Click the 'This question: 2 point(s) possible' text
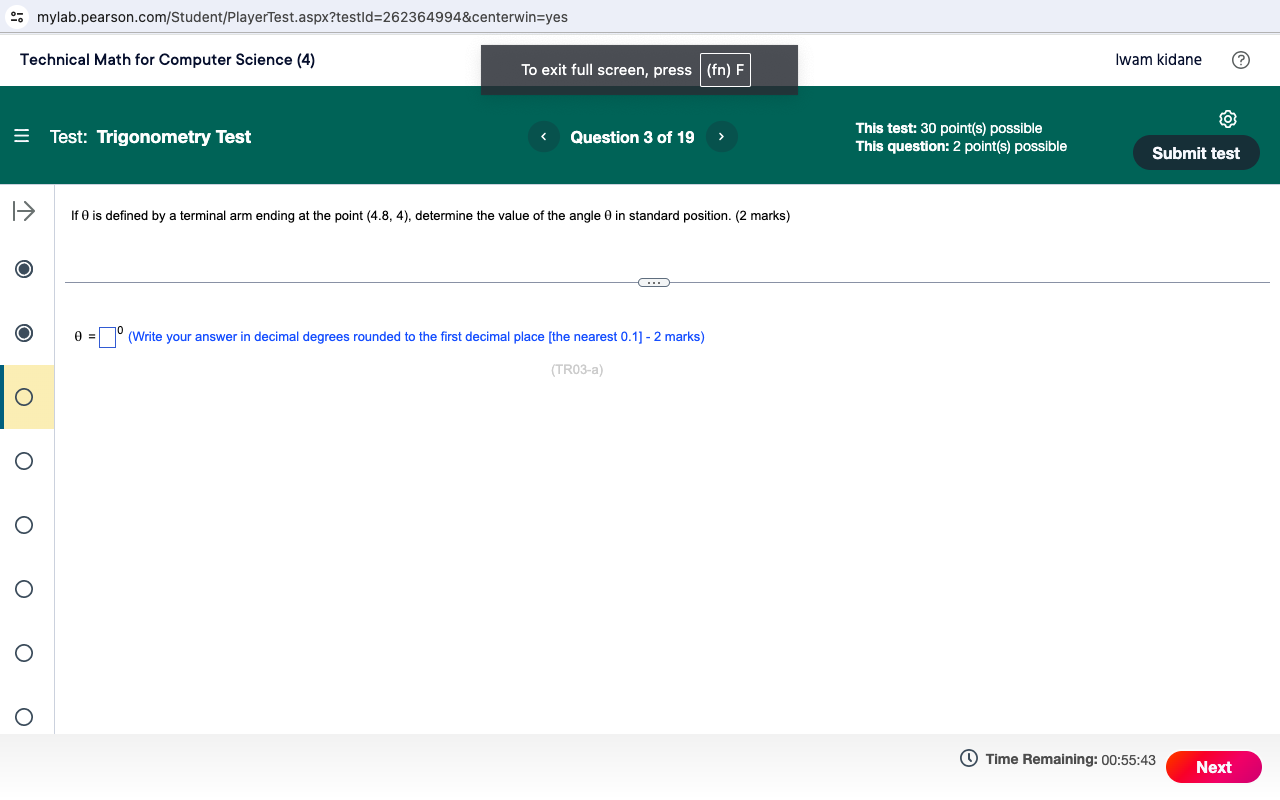 tap(961, 146)
